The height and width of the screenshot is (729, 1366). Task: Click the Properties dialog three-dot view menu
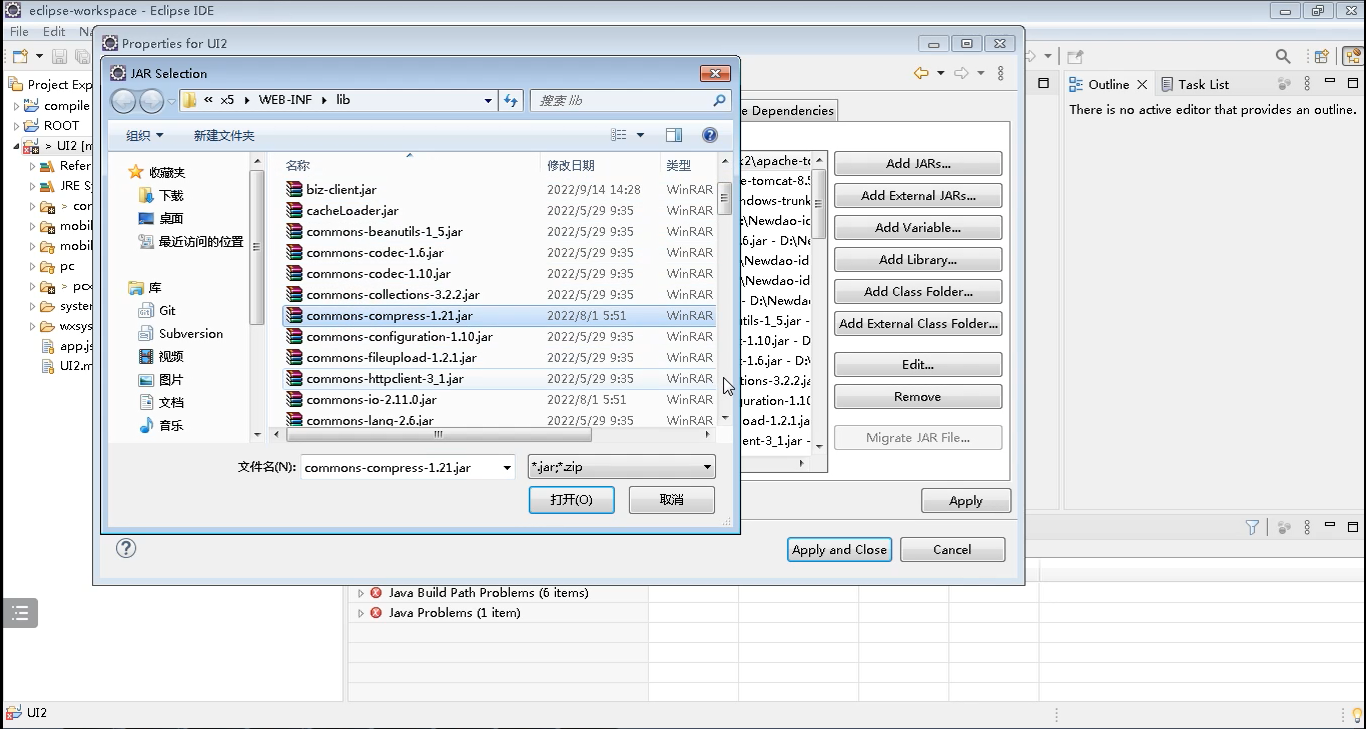pyautogui.click(x=1001, y=73)
